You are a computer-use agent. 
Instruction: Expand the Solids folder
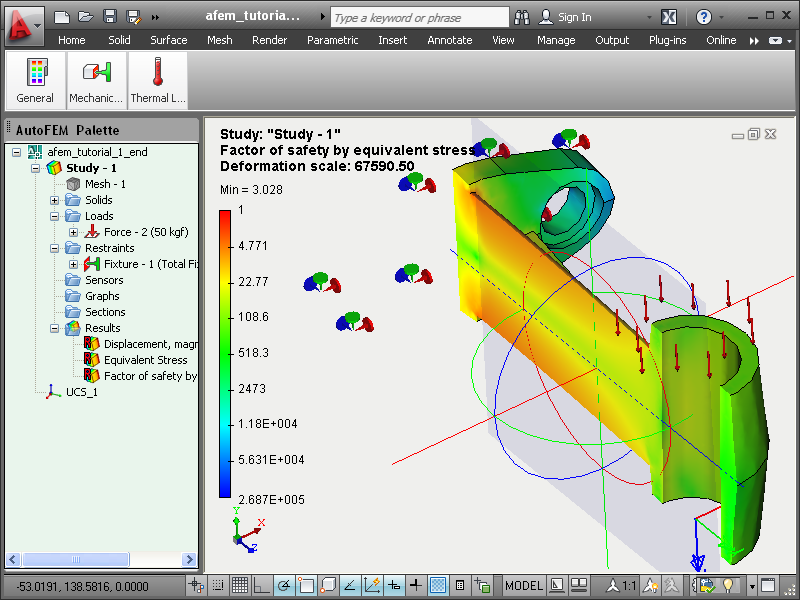(x=55, y=200)
